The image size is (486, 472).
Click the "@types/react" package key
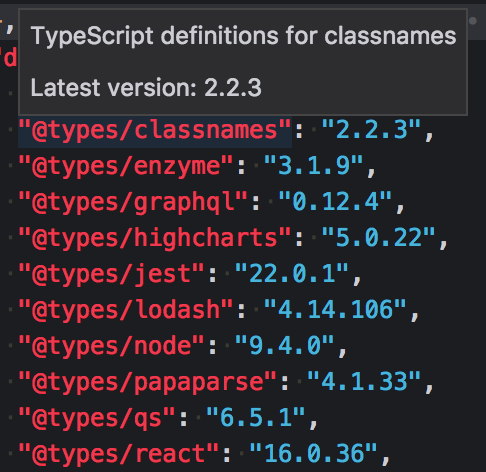click(119, 454)
